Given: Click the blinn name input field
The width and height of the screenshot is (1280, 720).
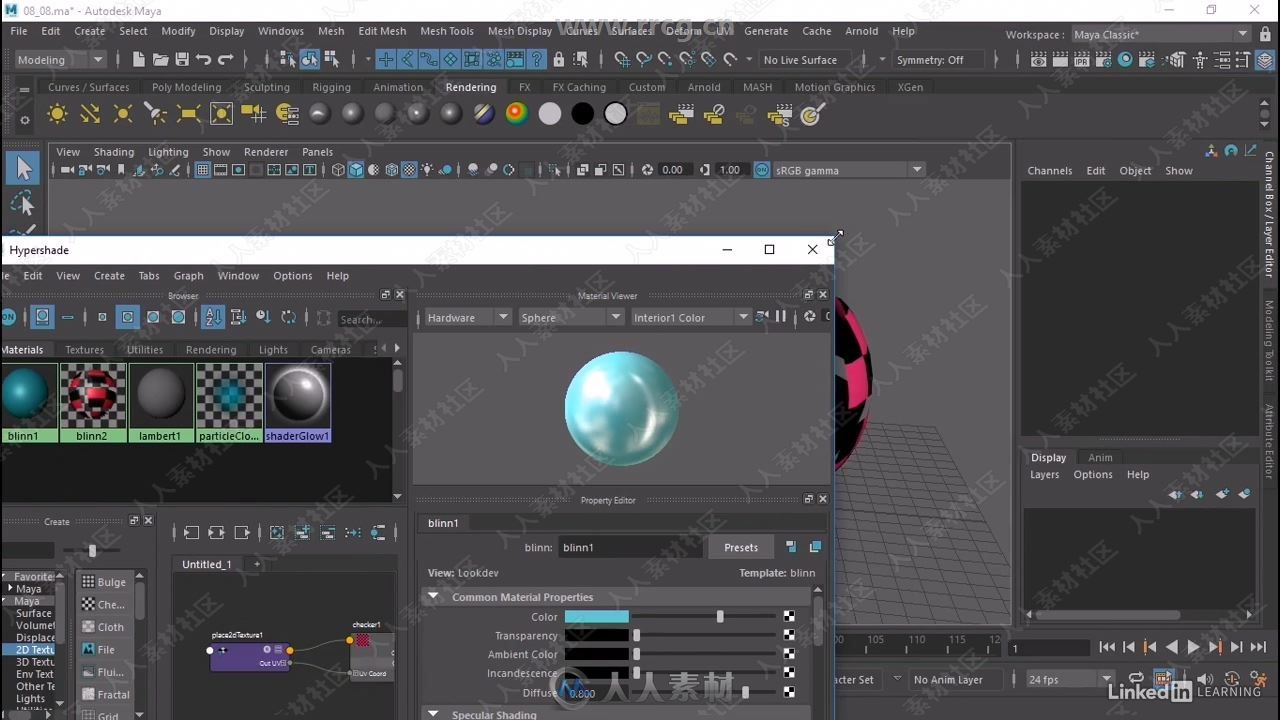Looking at the screenshot, I should [x=629, y=547].
